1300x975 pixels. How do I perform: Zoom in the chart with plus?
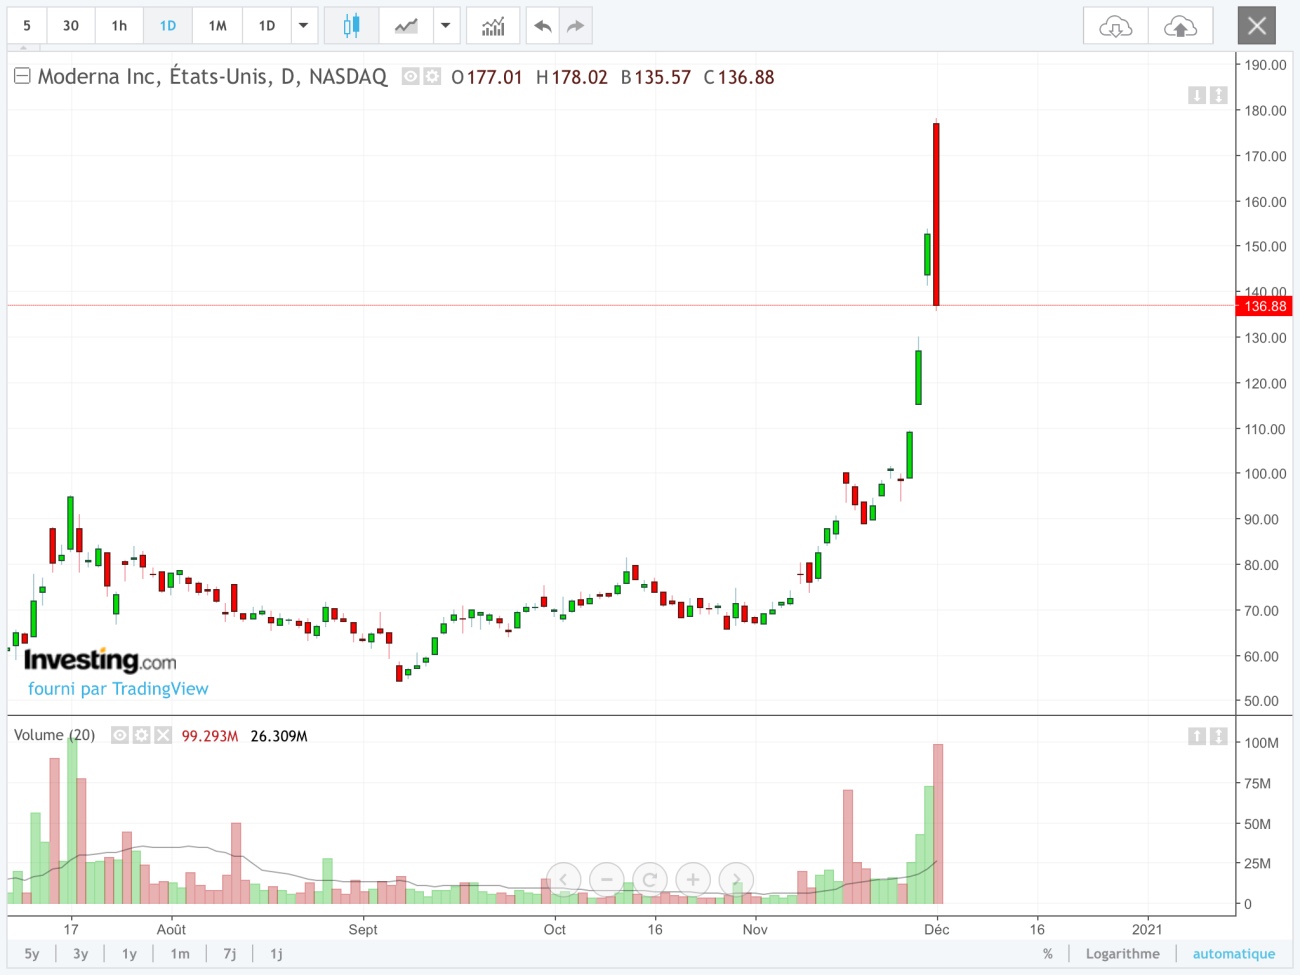(693, 880)
